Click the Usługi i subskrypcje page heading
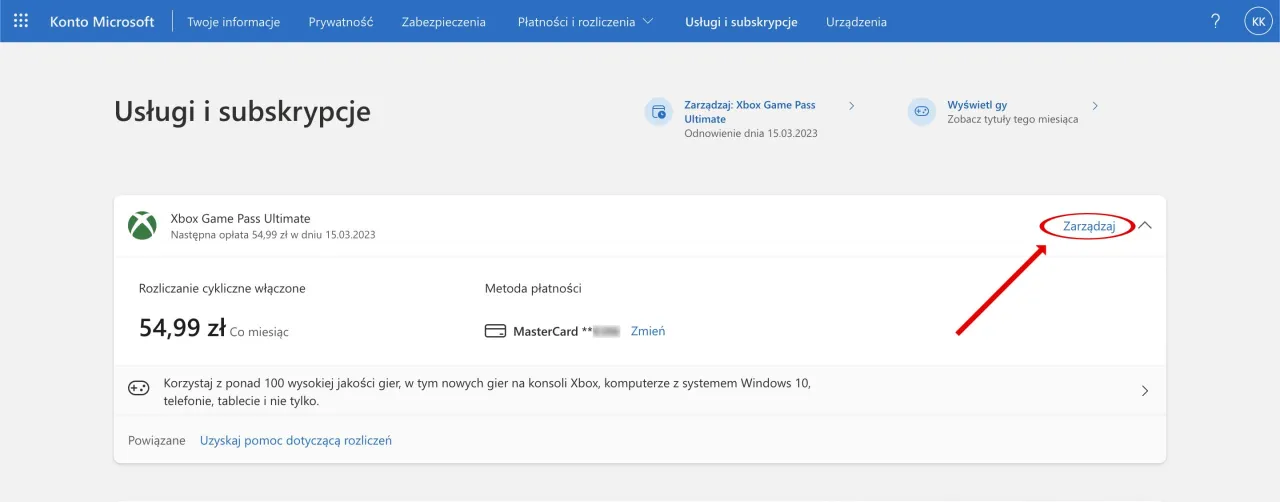This screenshot has height=502, width=1280. click(x=243, y=111)
